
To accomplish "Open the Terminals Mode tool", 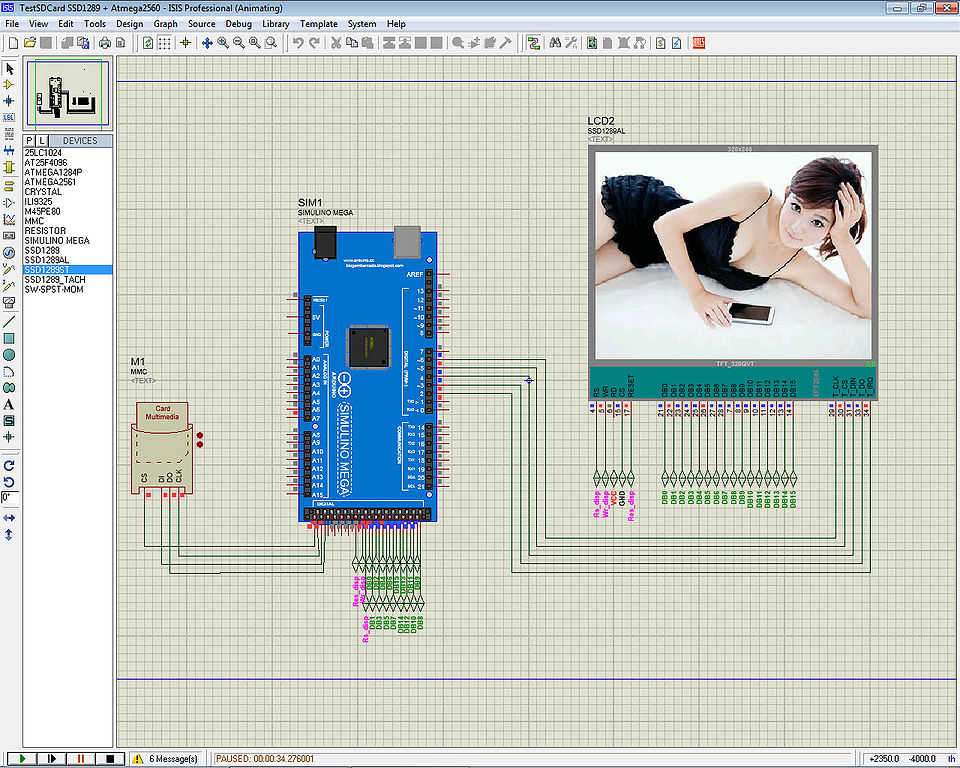I will tap(9, 186).
